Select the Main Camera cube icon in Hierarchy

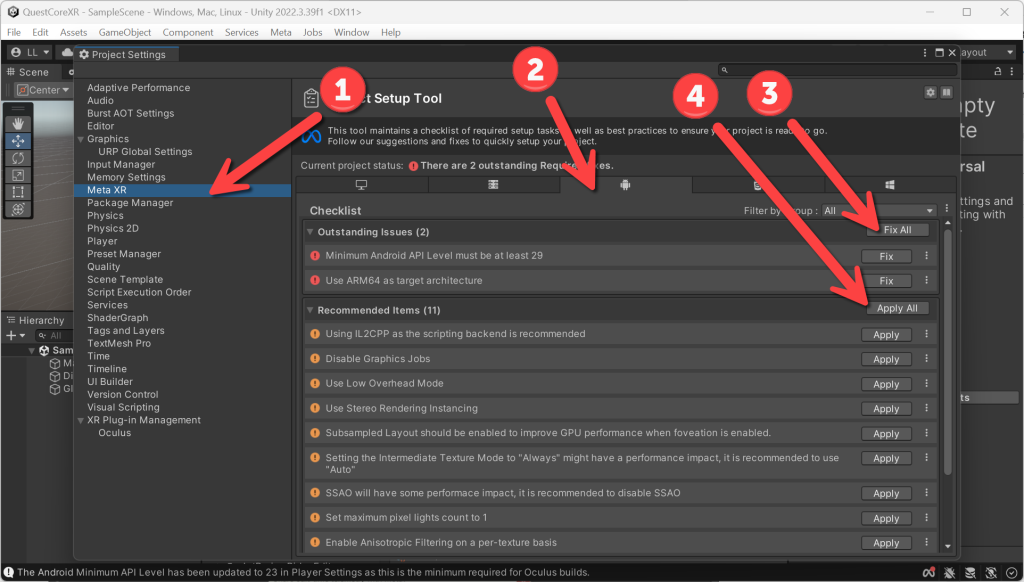55,364
